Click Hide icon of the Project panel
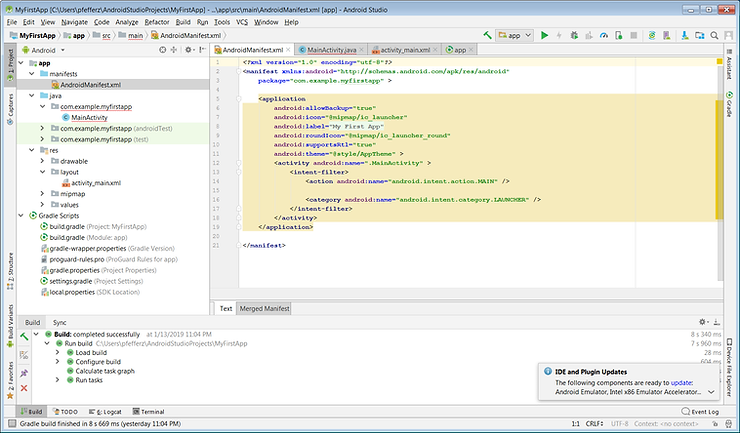 (202, 50)
